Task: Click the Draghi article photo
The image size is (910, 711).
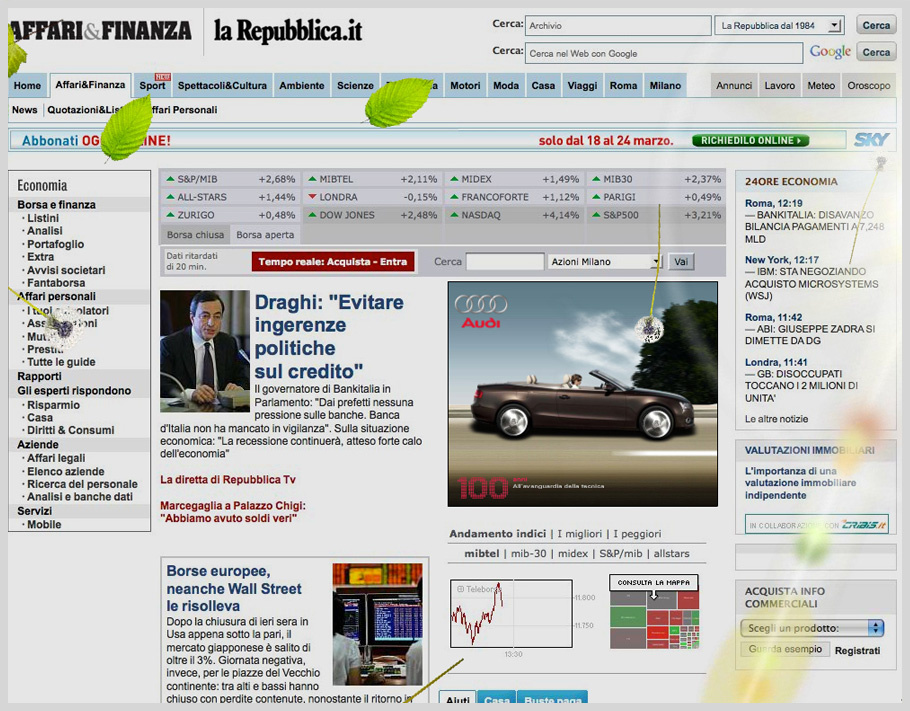Action: click(x=205, y=351)
